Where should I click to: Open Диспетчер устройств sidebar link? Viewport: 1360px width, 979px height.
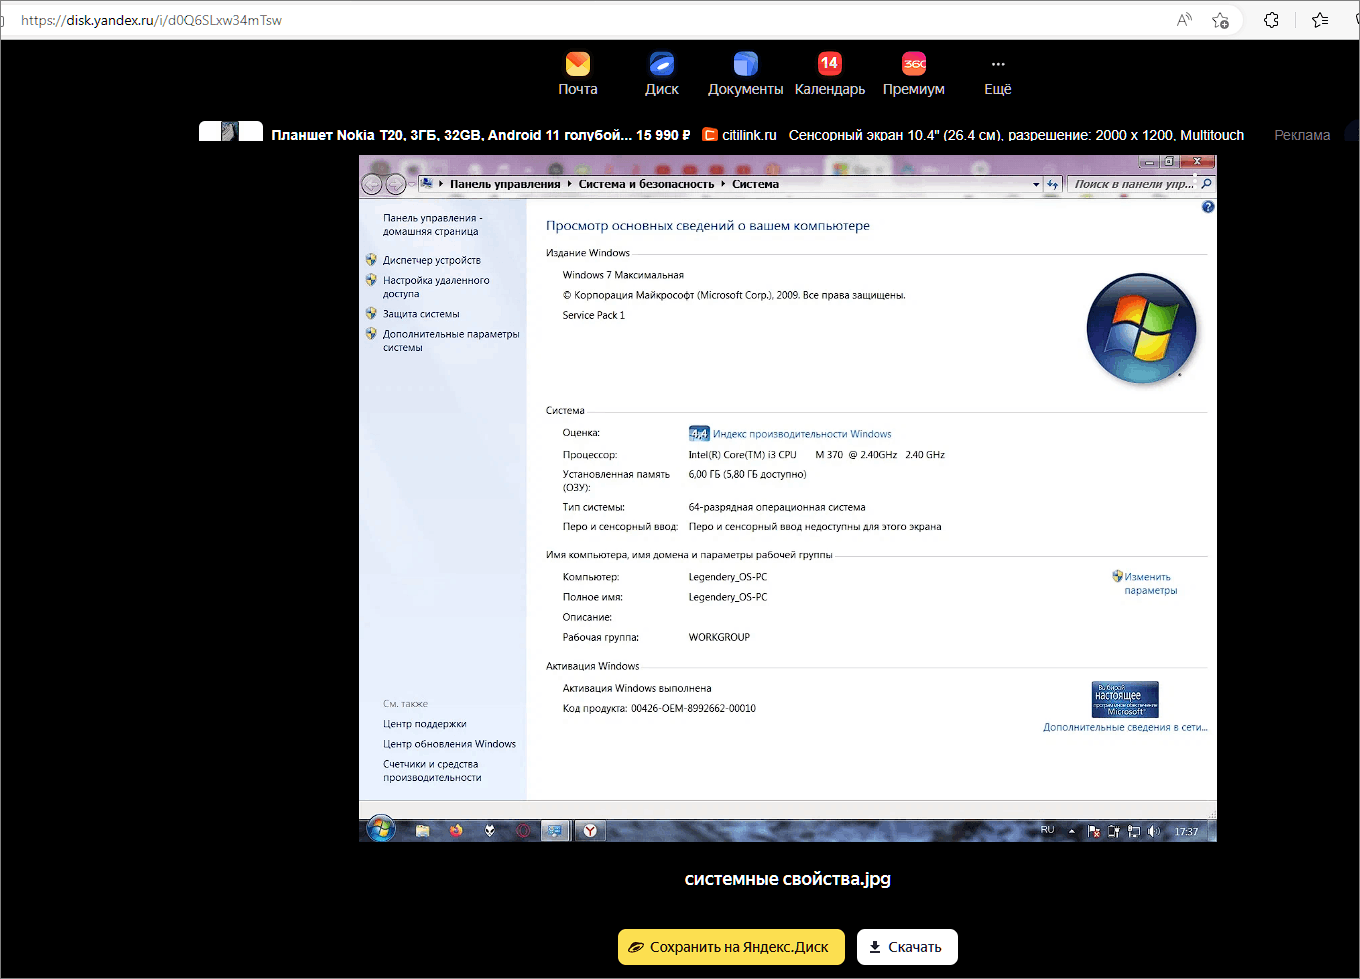click(x=431, y=260)
